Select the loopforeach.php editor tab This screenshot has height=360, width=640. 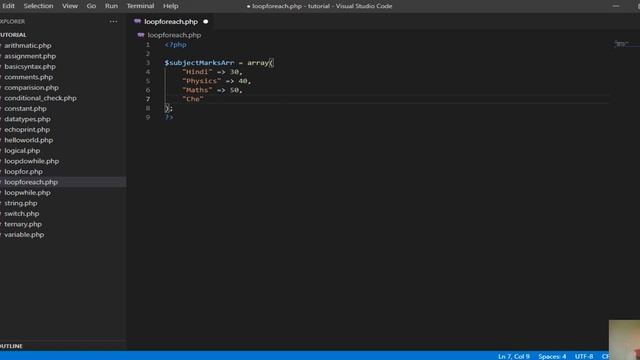coord(171,22)
